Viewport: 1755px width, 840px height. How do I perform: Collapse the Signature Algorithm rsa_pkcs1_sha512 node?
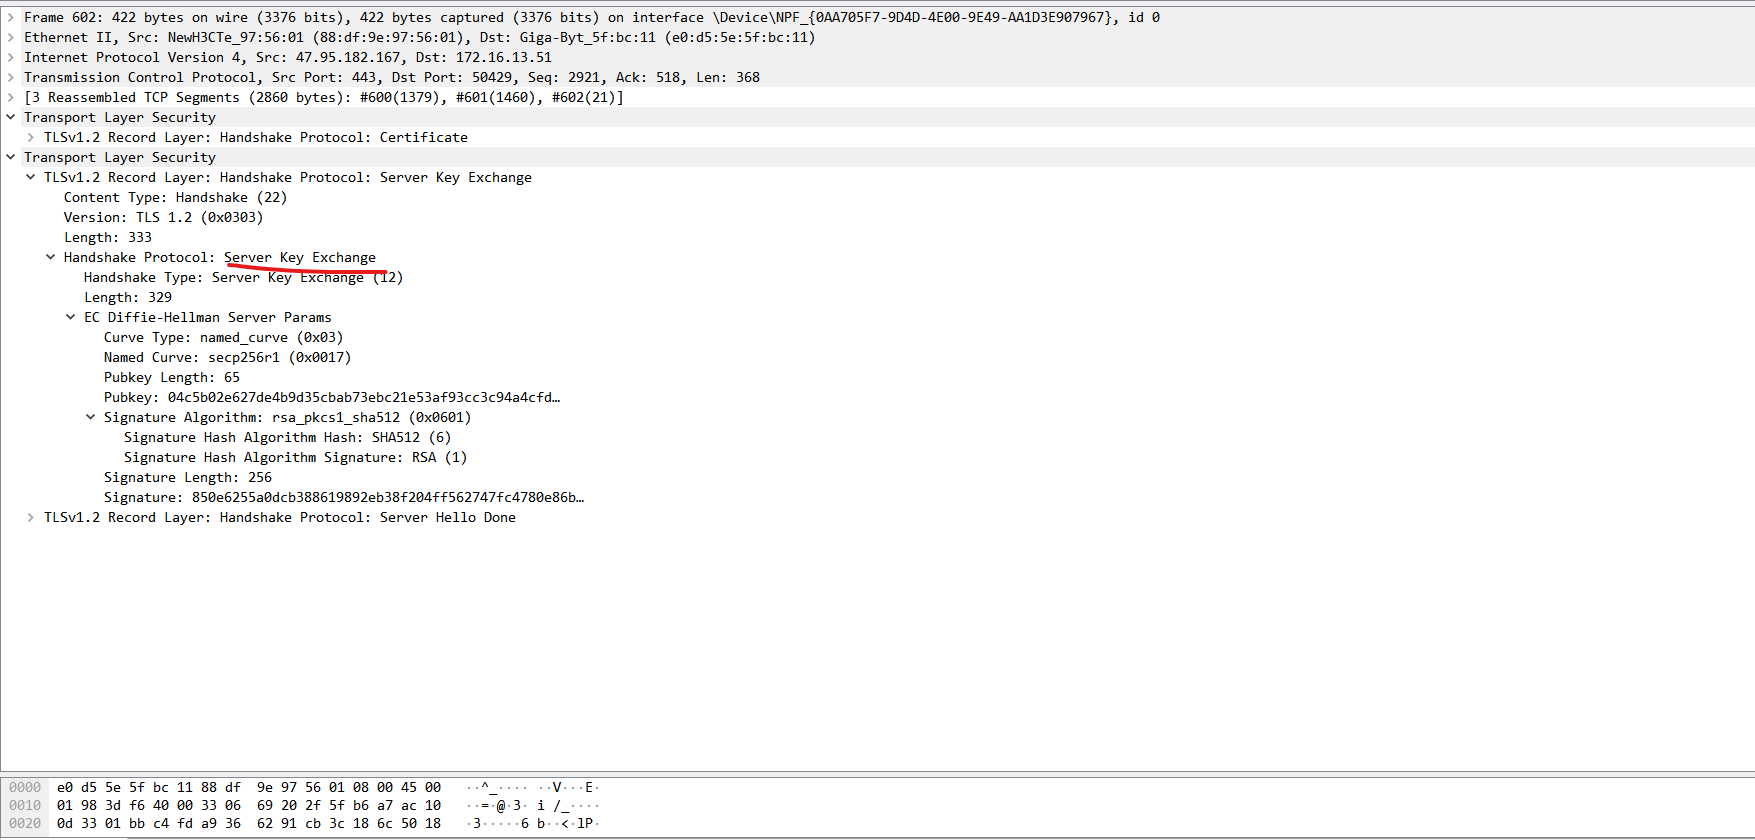tap(91, 417)
